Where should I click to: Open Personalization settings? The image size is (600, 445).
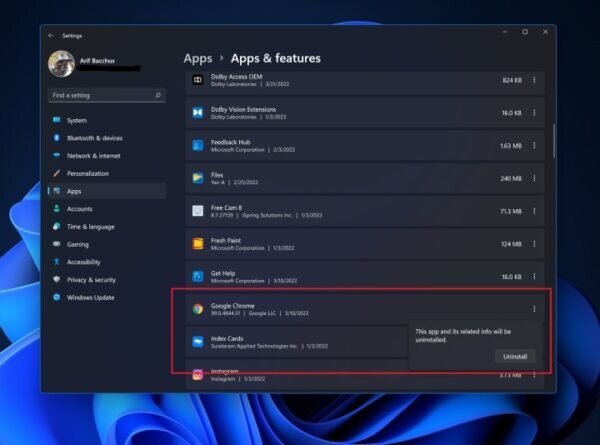[108, 173]
